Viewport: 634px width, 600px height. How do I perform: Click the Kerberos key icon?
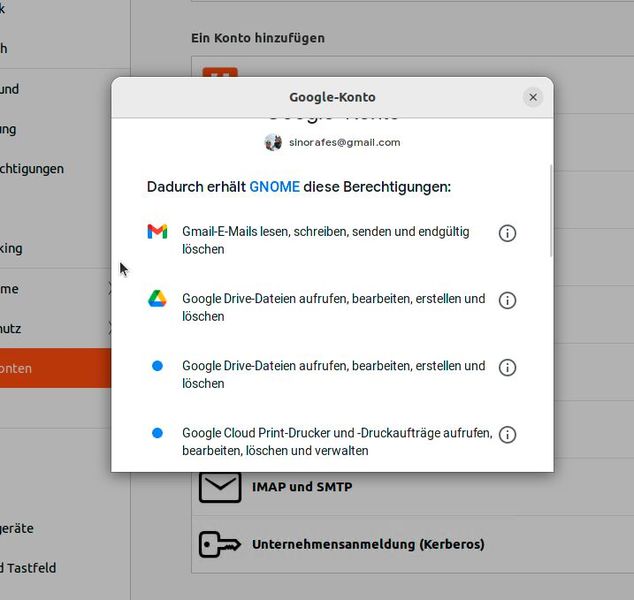click(220, 544)
